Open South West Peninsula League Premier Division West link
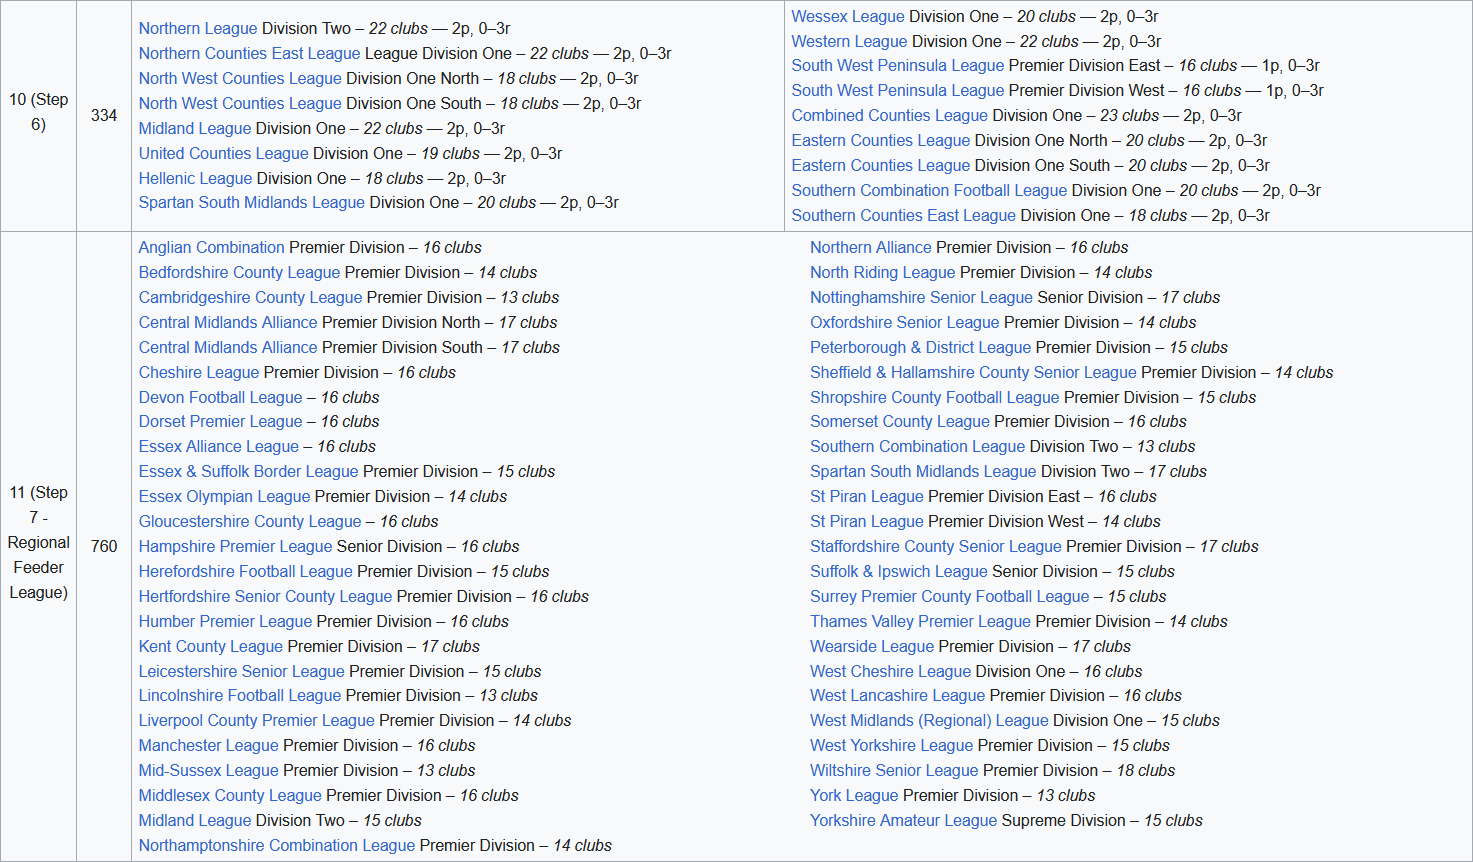The width and height of the screenshot is (1473, 862). point(898,91)
